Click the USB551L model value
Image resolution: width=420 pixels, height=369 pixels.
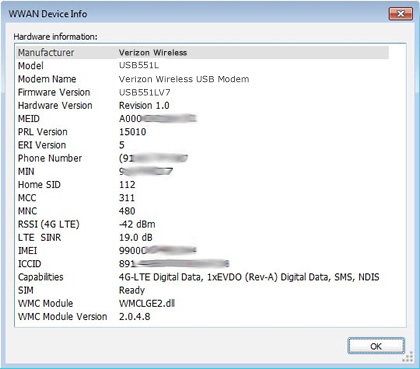pos(139,66)
